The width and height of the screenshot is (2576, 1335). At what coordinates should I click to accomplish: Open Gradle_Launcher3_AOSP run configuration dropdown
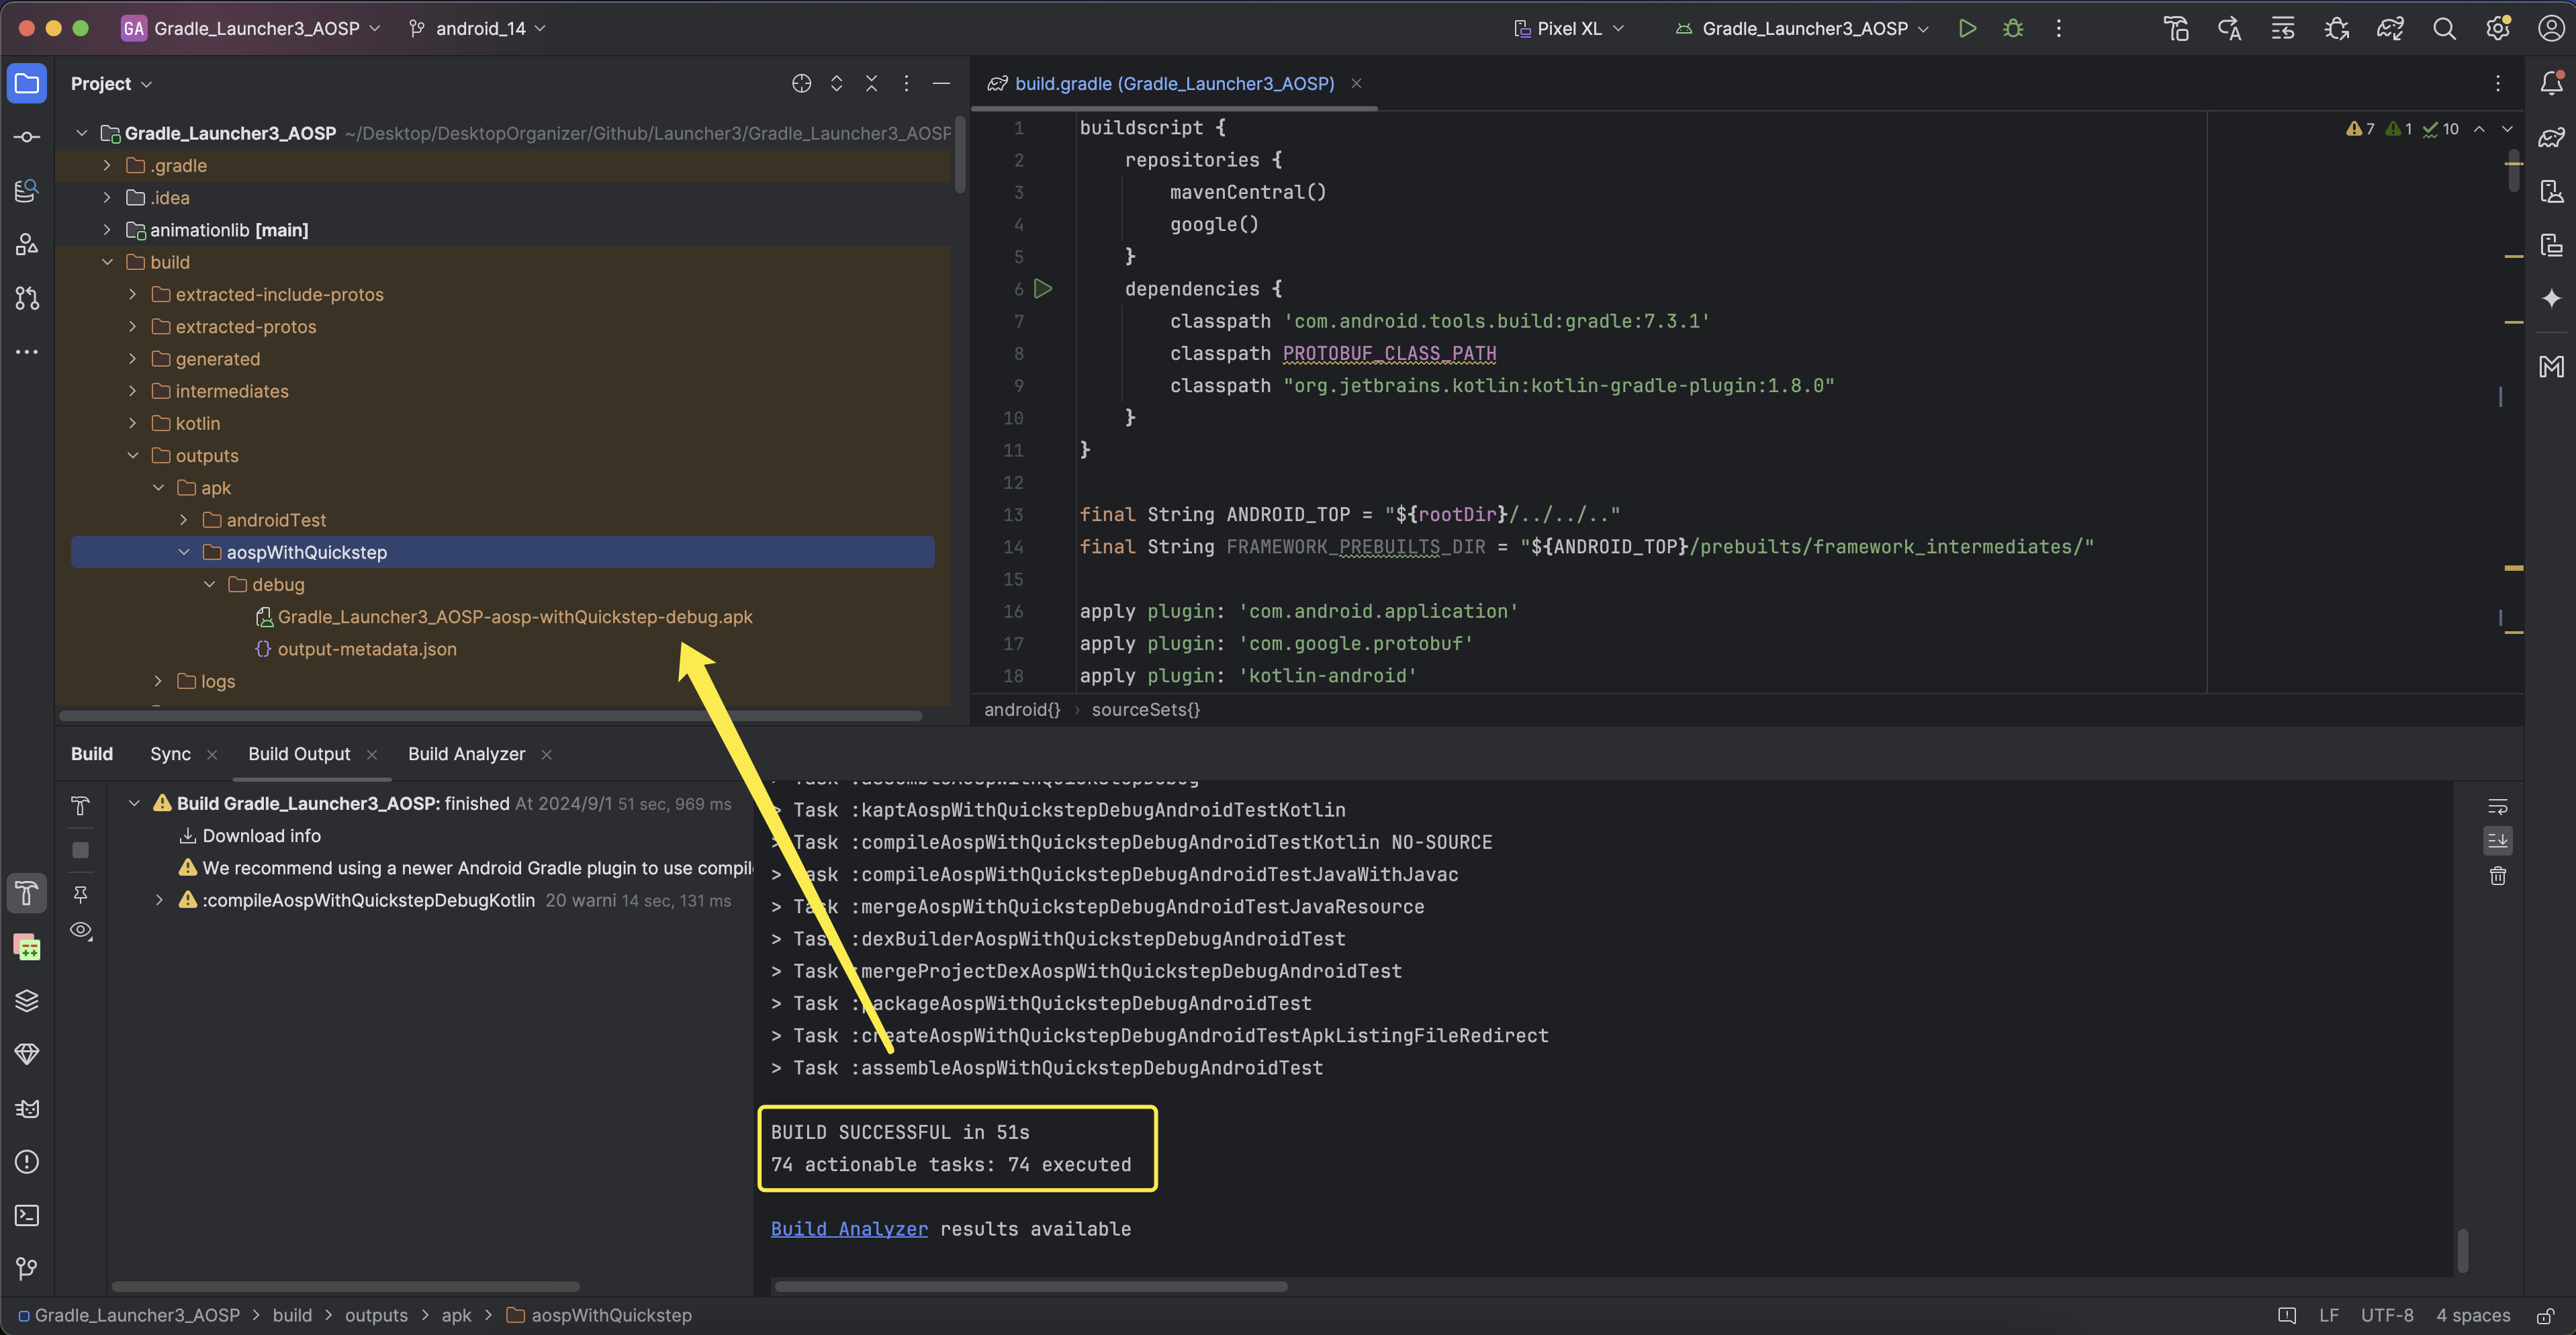coord(1802,29)
